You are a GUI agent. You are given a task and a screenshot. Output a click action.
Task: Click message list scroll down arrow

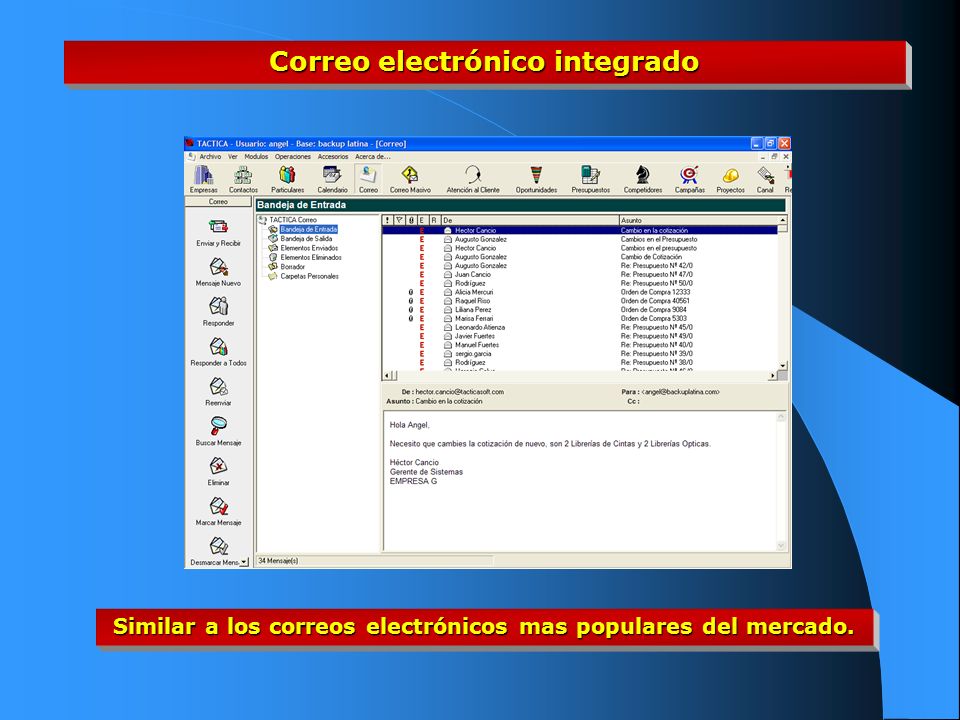point(782,366)
